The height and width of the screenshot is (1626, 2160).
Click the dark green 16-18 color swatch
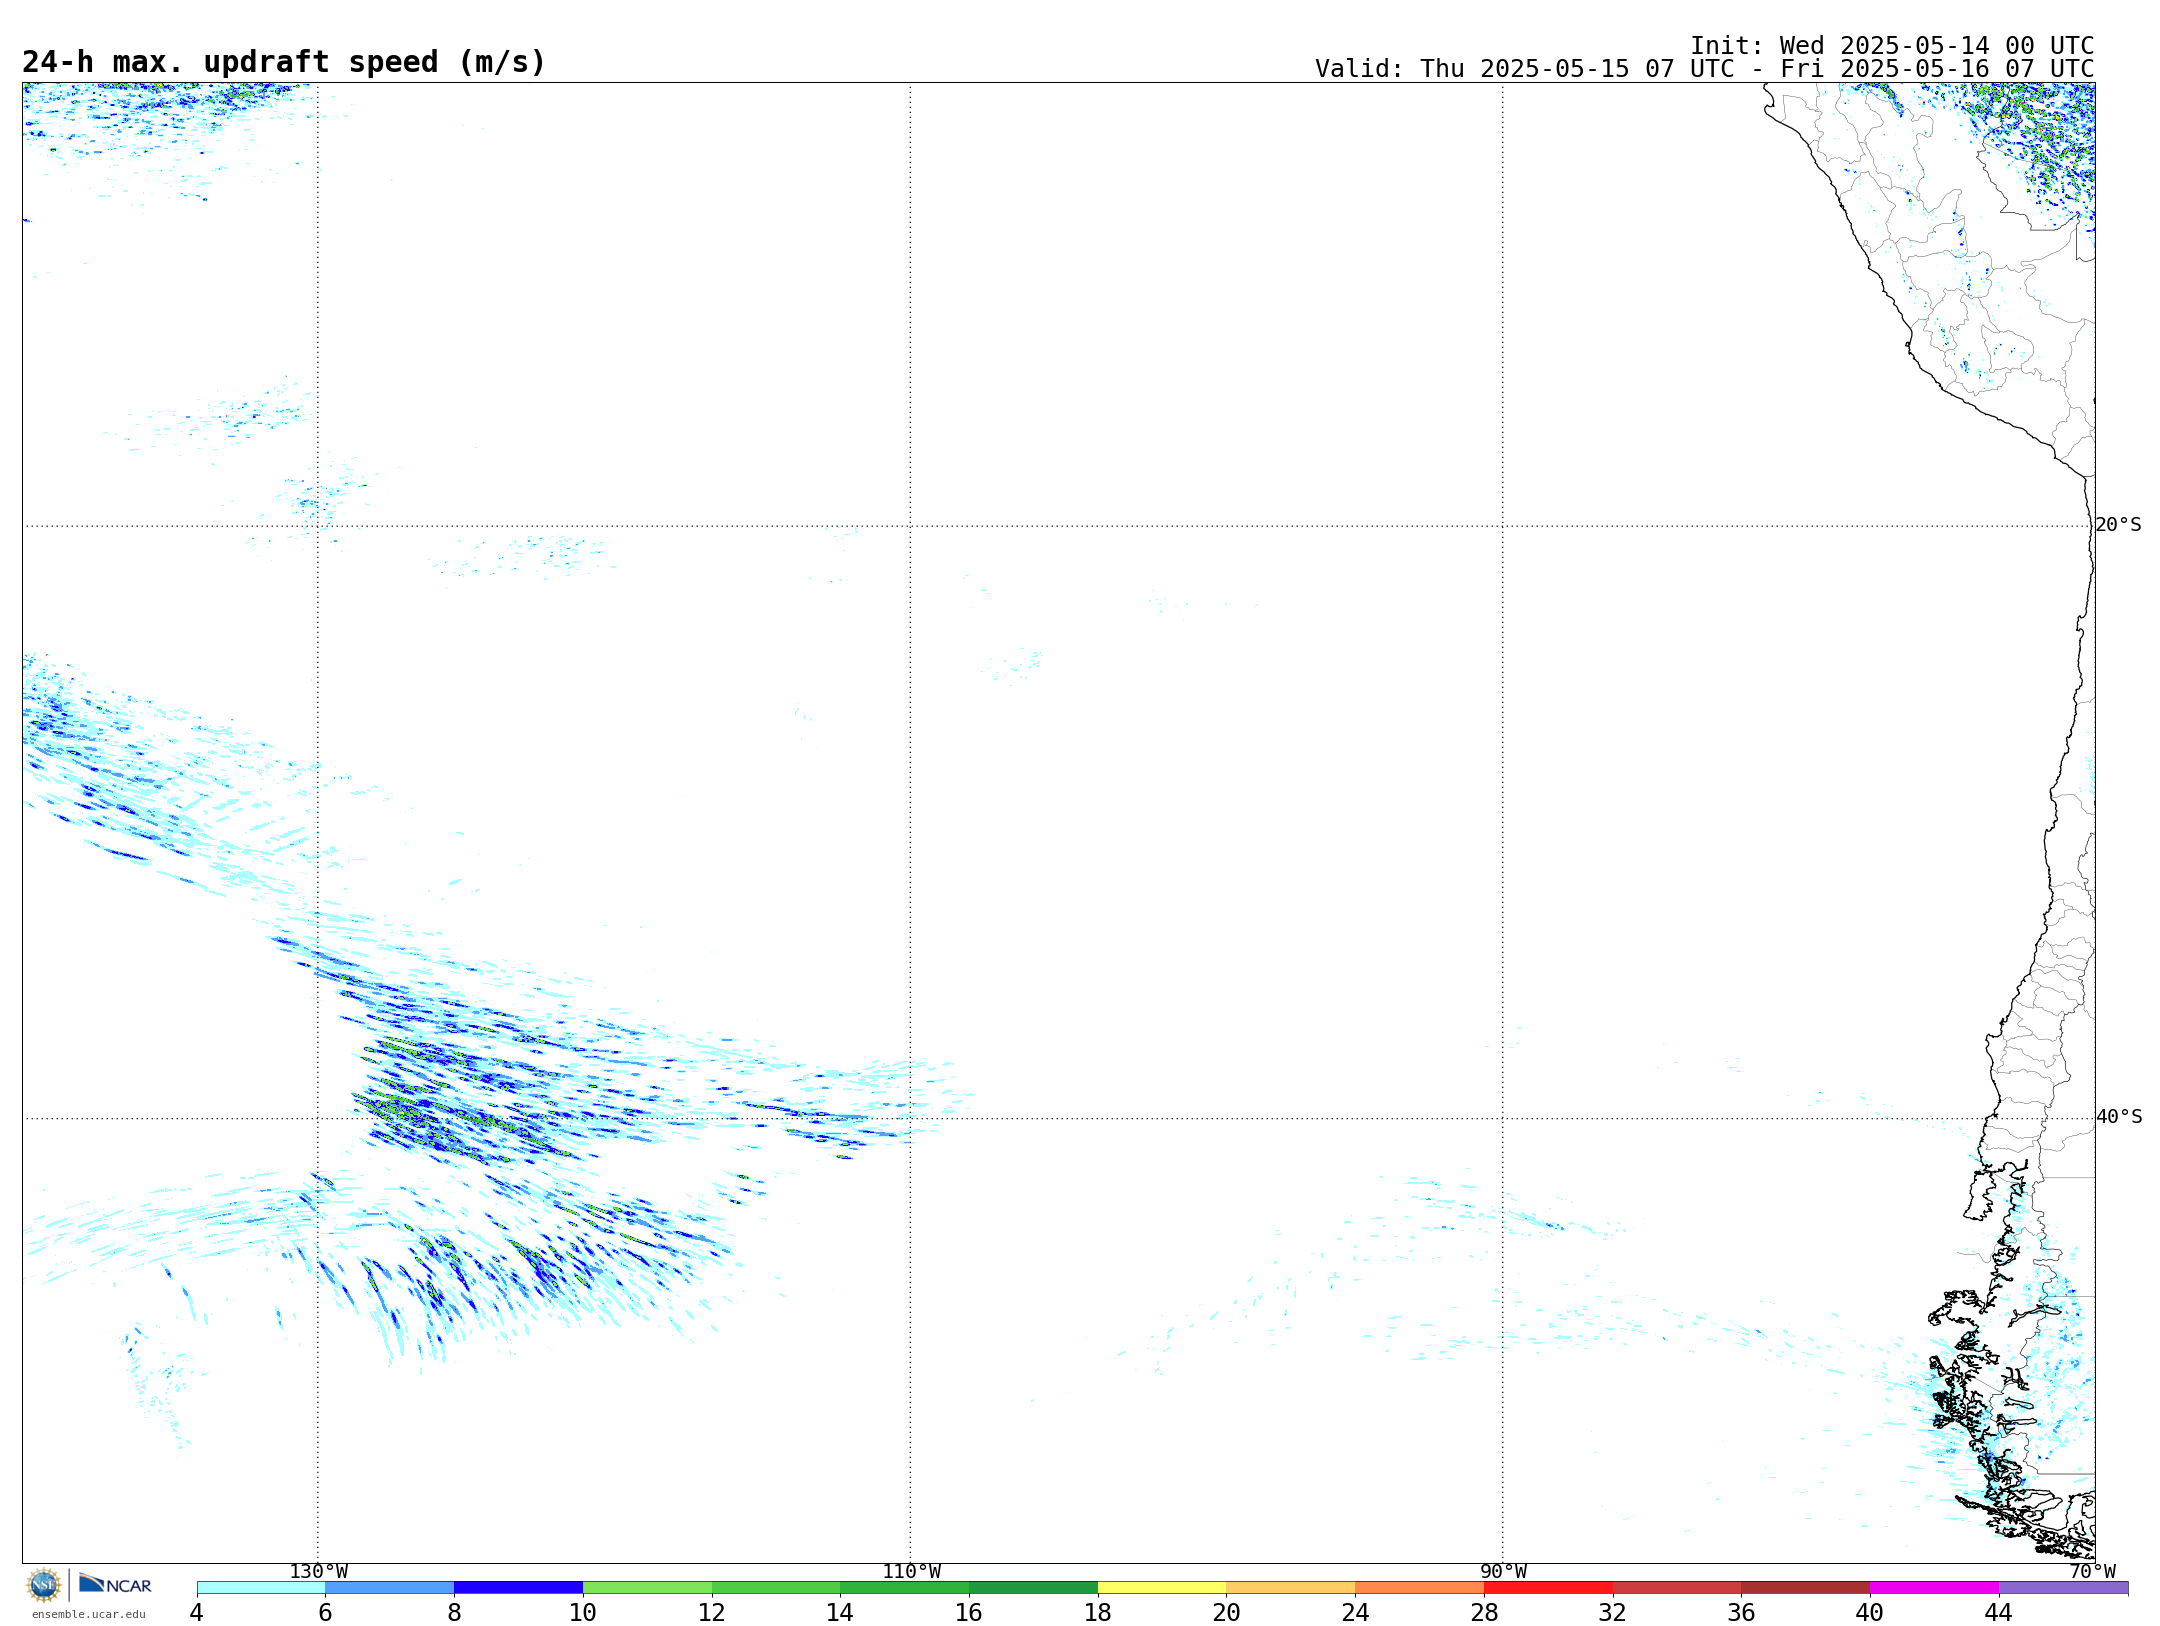(1034, 1588)
